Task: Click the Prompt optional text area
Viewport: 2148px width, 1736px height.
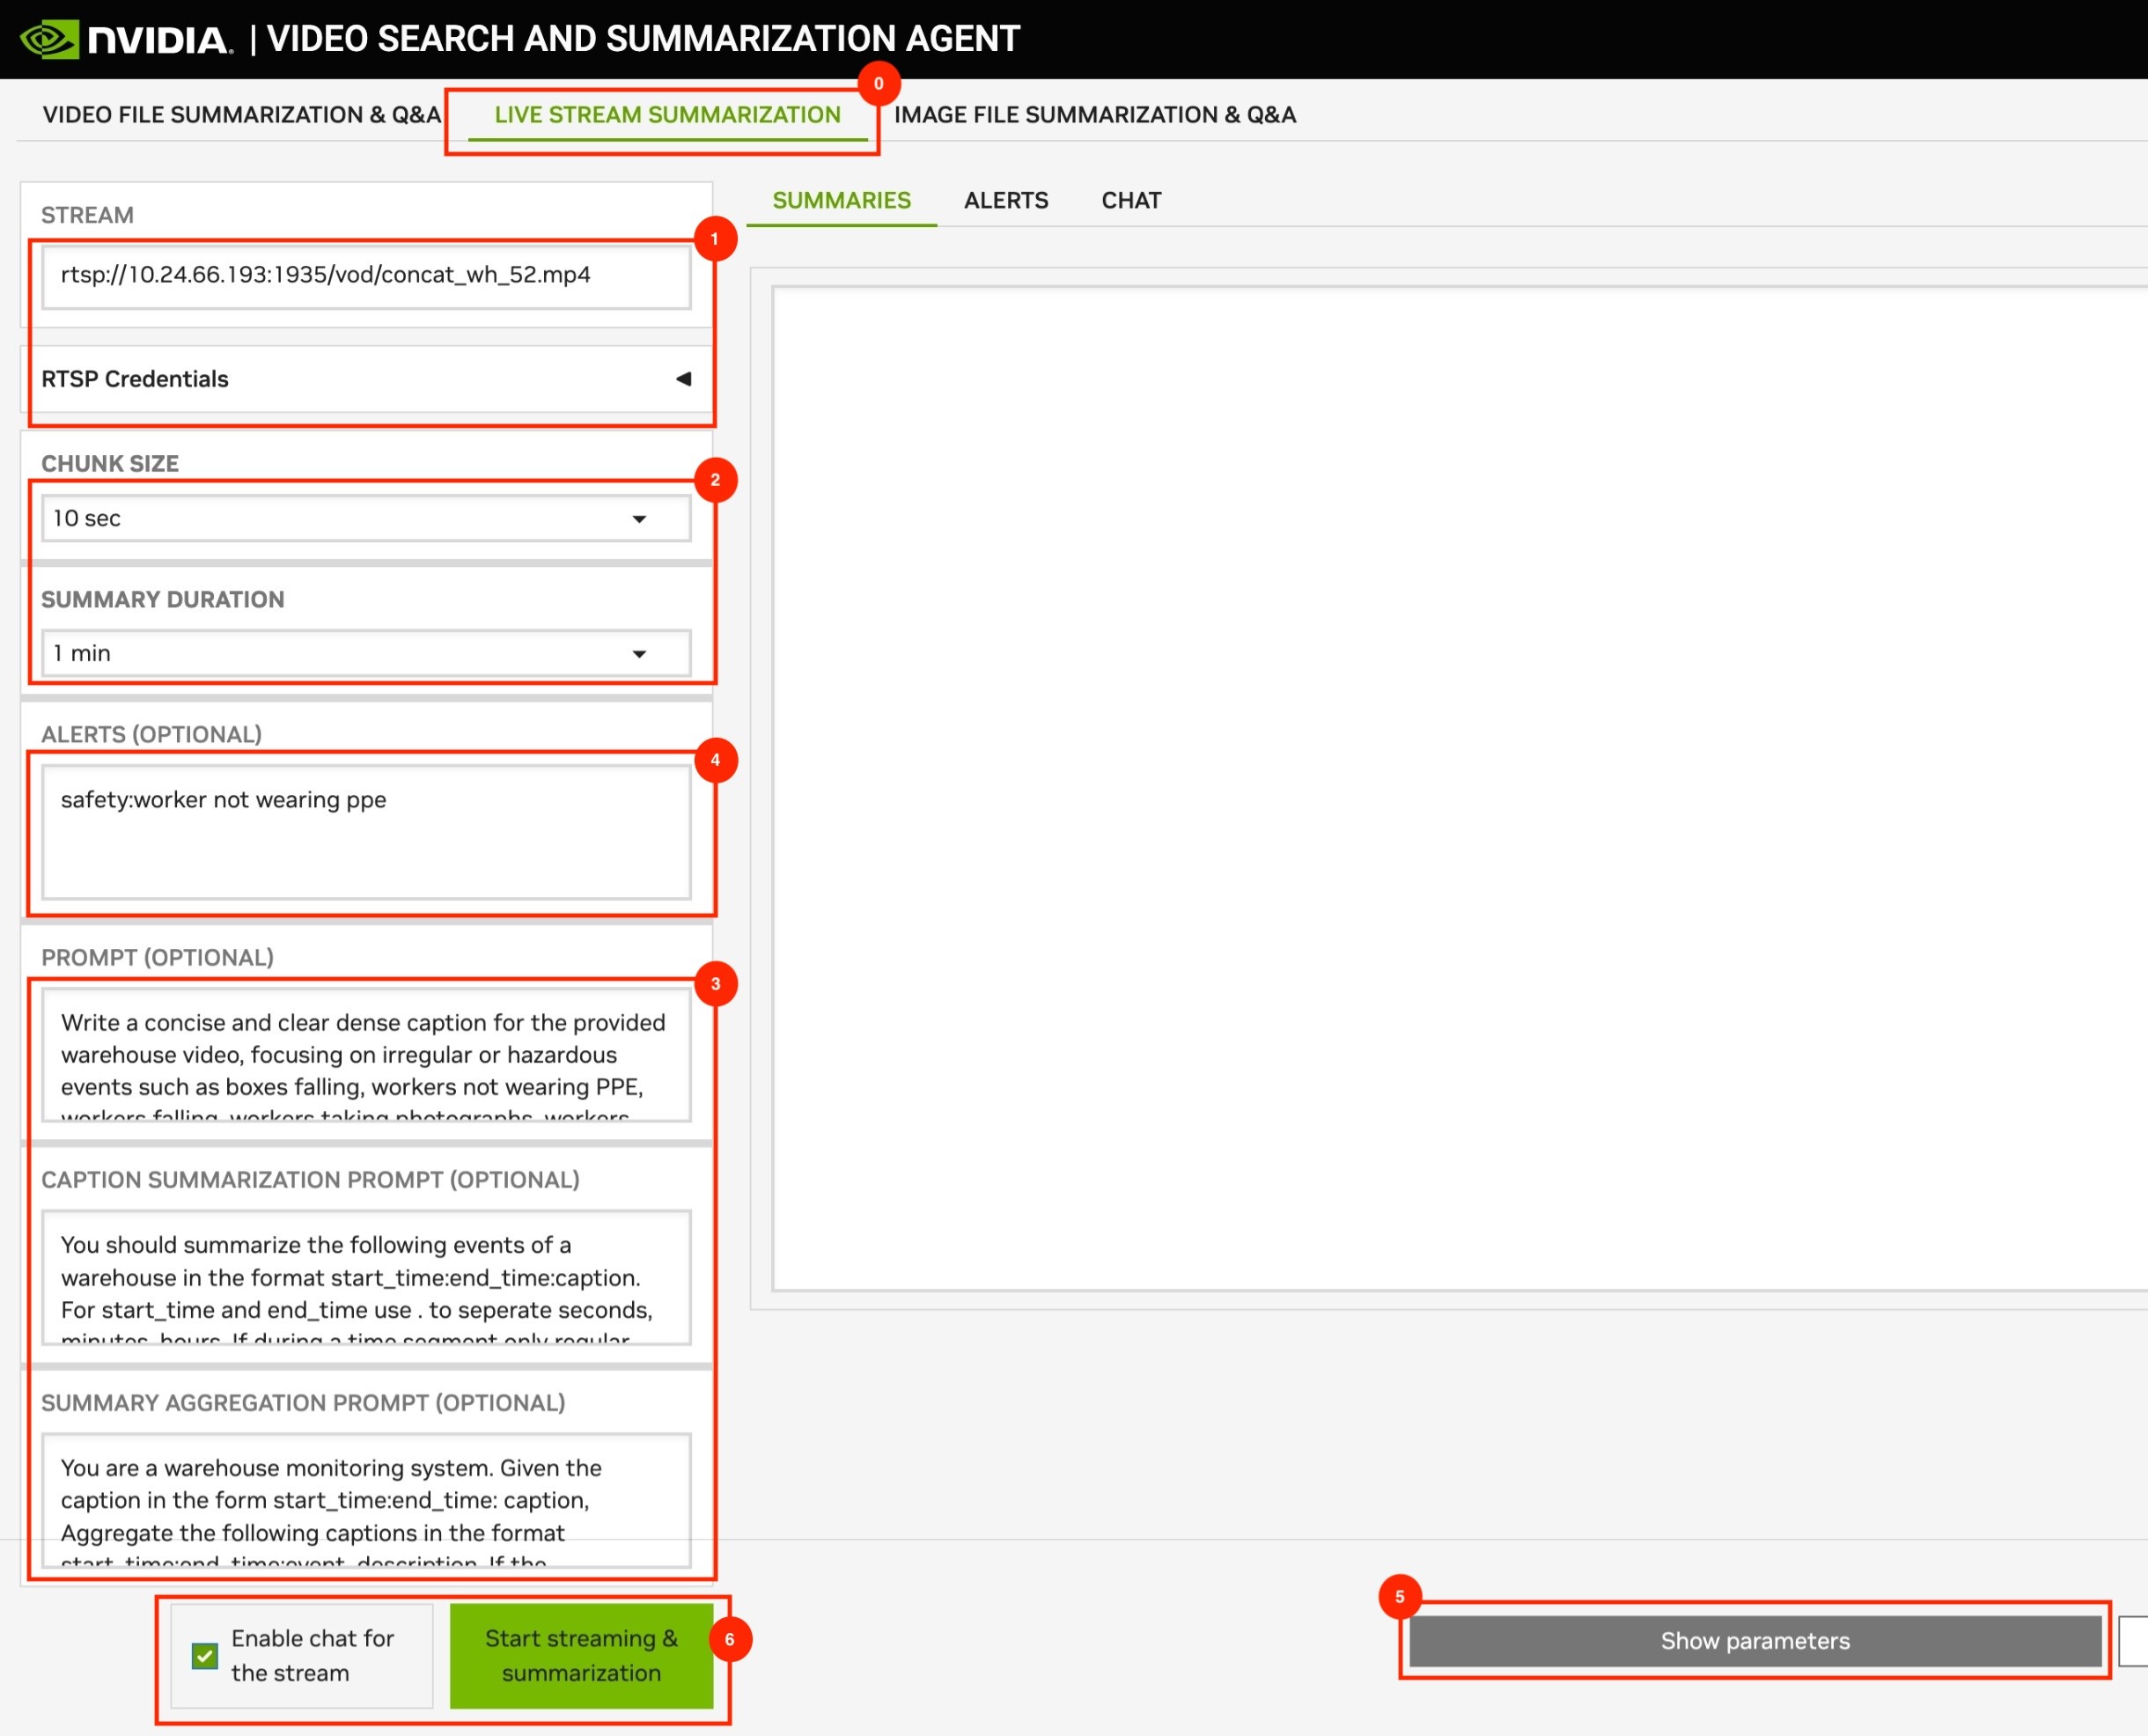Action: 366,1055
